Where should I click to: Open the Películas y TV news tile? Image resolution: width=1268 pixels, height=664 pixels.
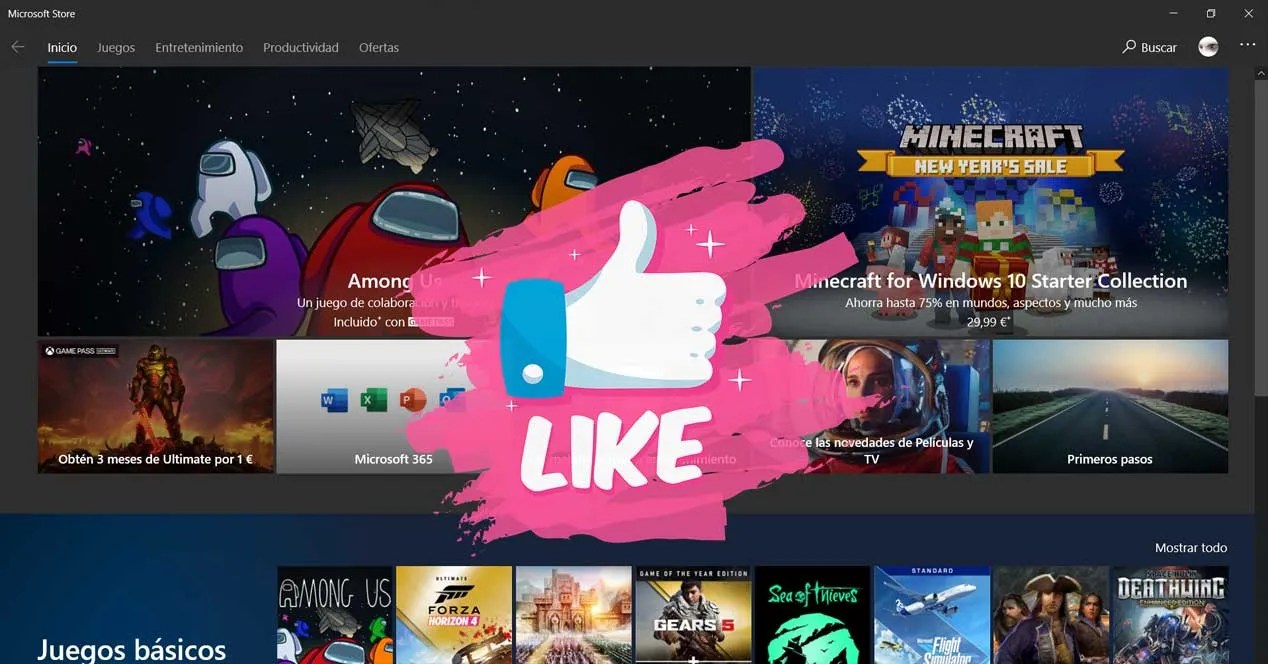(x=871, y=406)
